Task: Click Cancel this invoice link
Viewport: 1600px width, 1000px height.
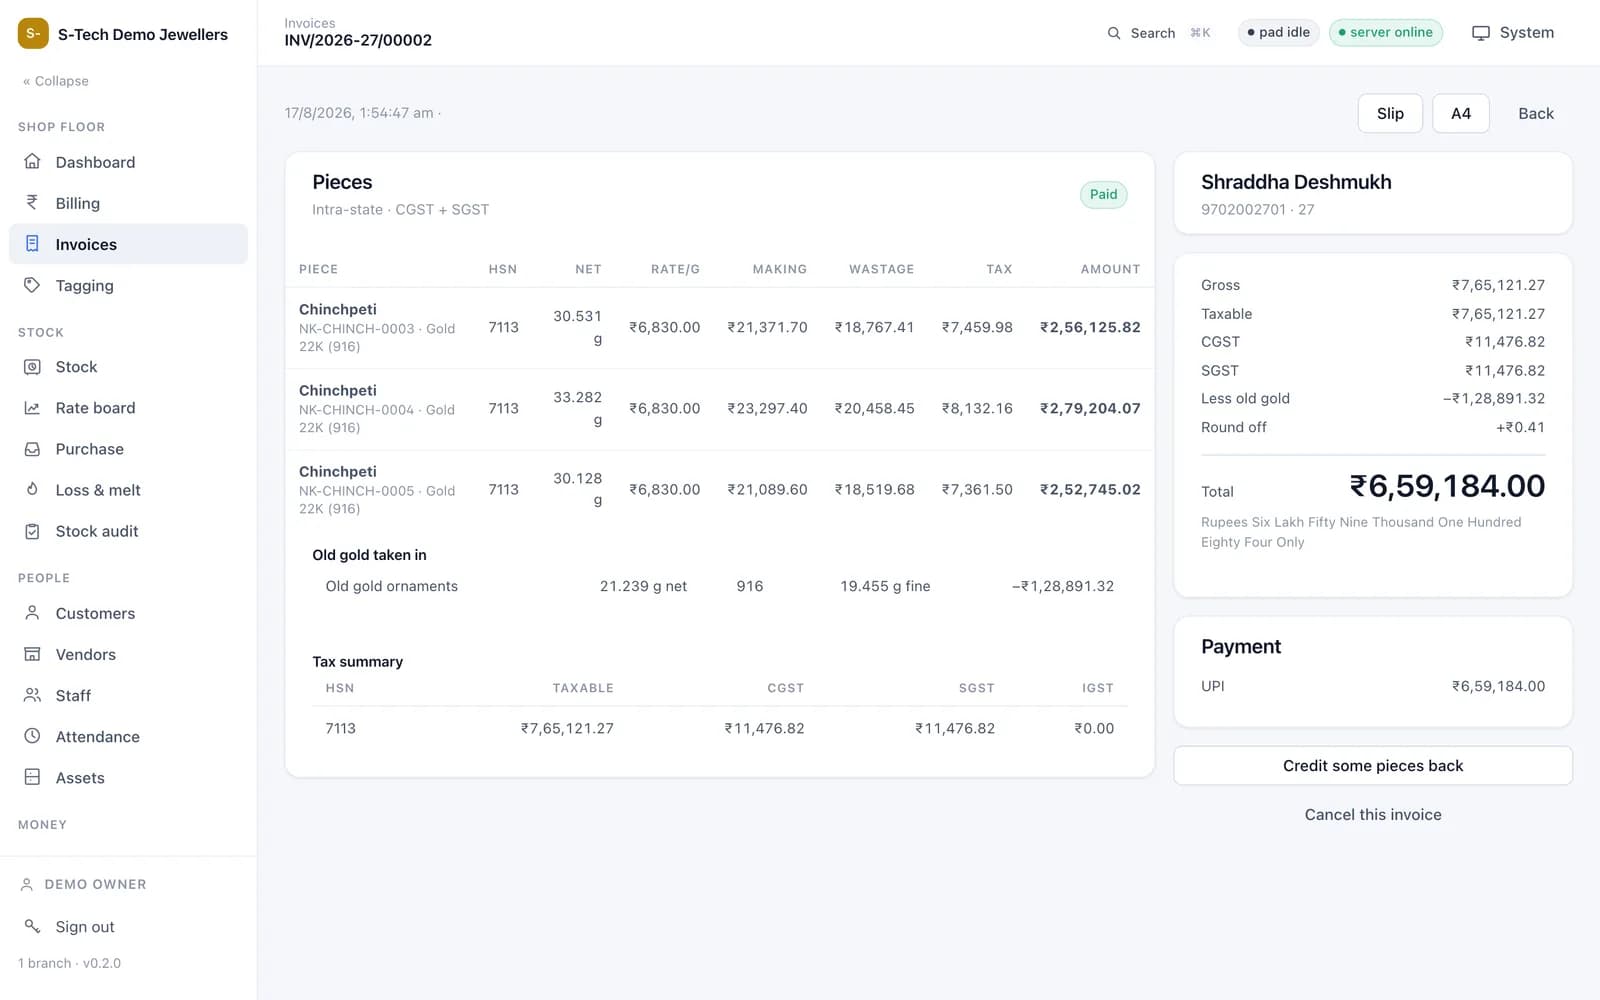Action: [1373, 815]
